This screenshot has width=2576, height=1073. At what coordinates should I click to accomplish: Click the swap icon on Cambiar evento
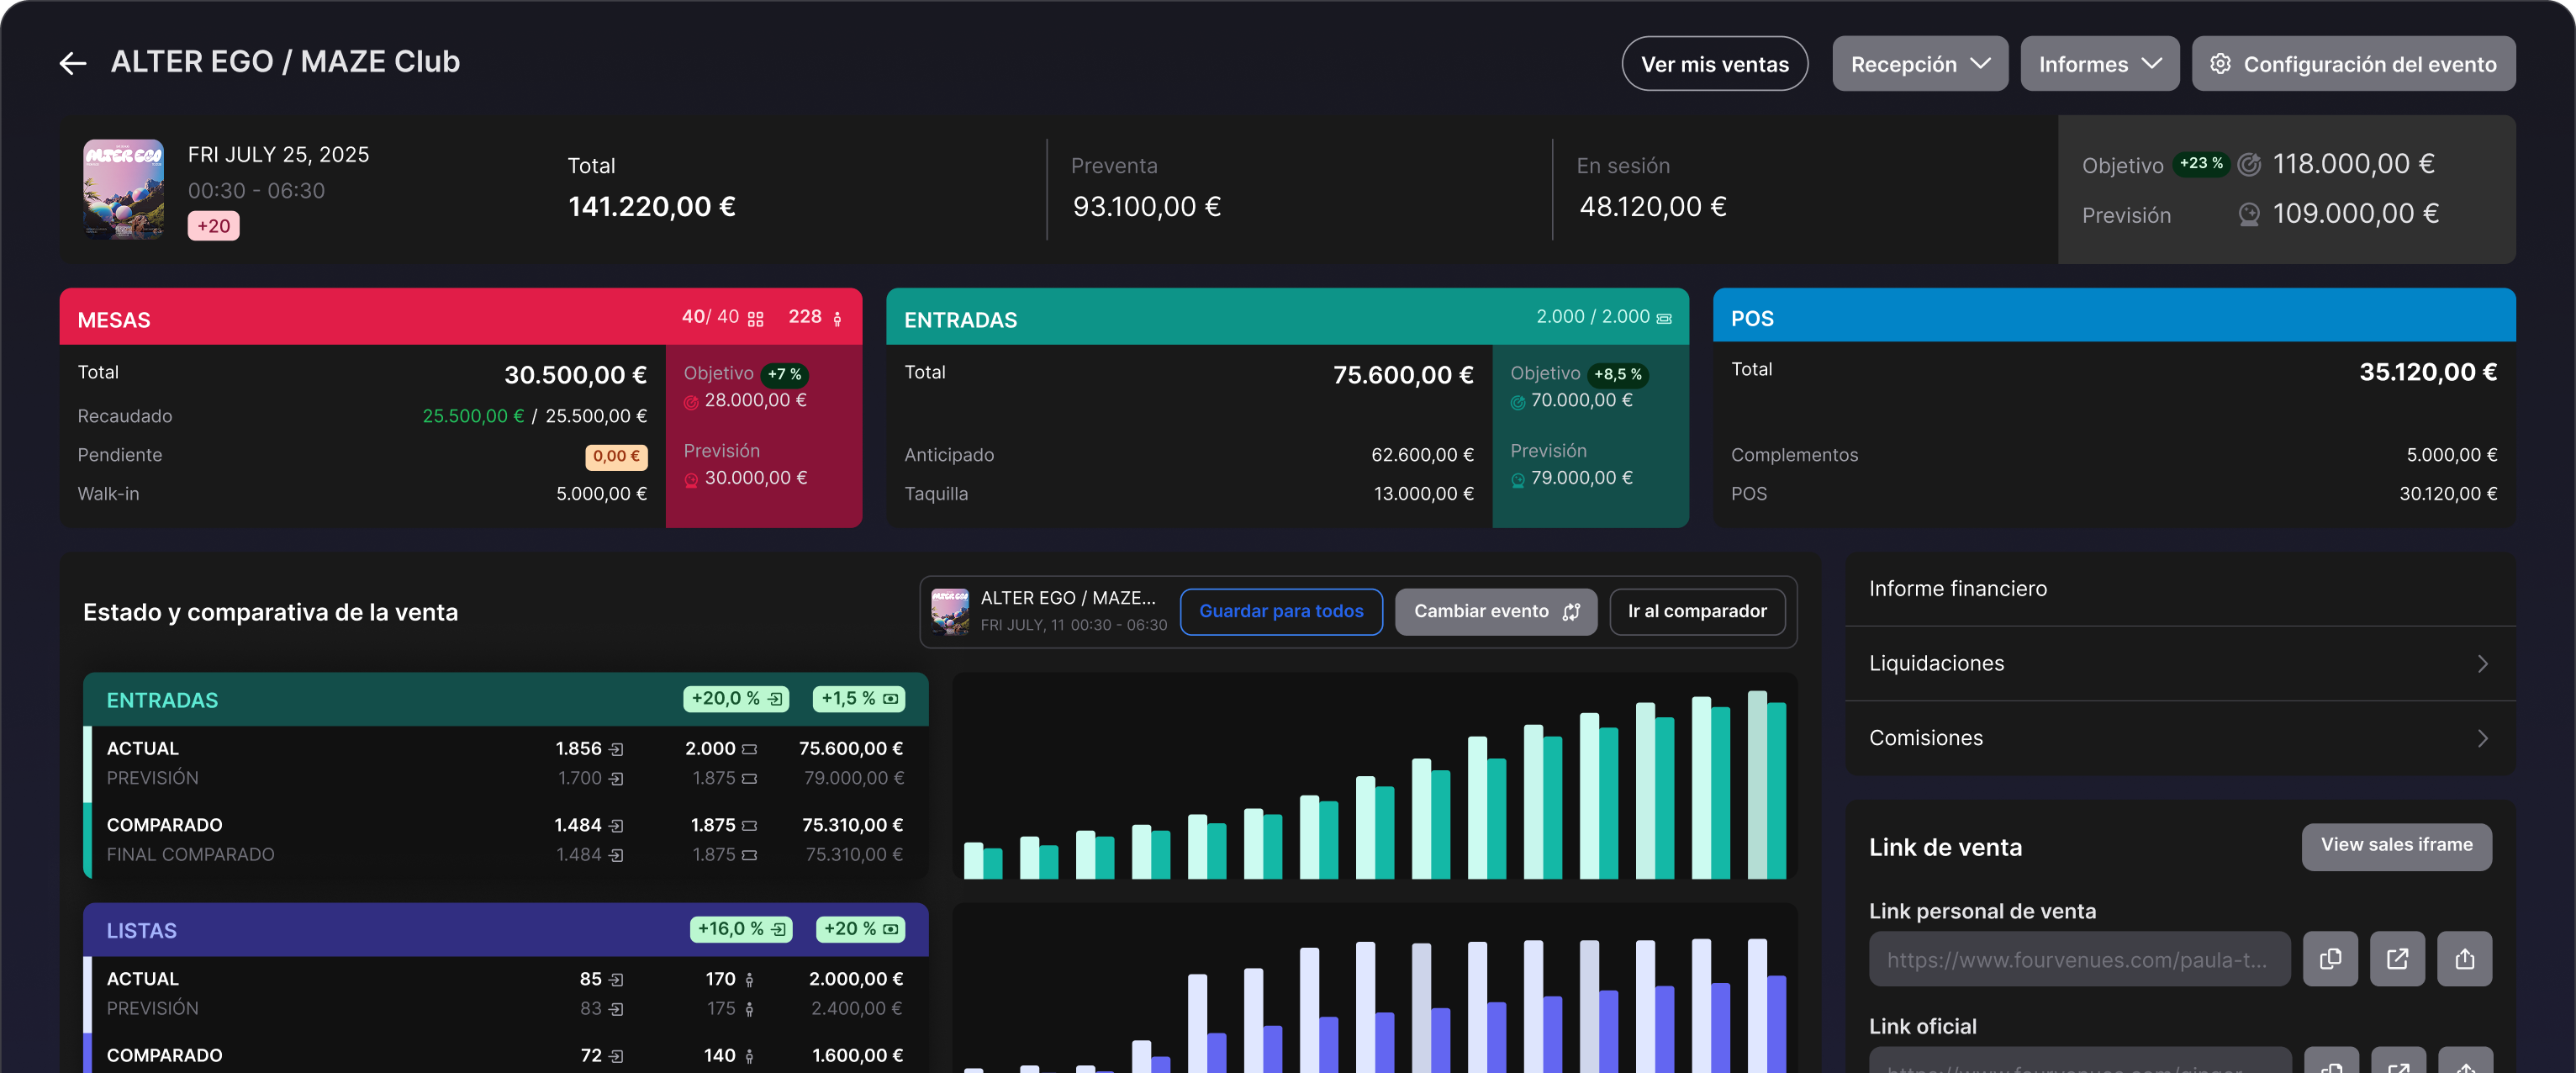(1571, 612)
